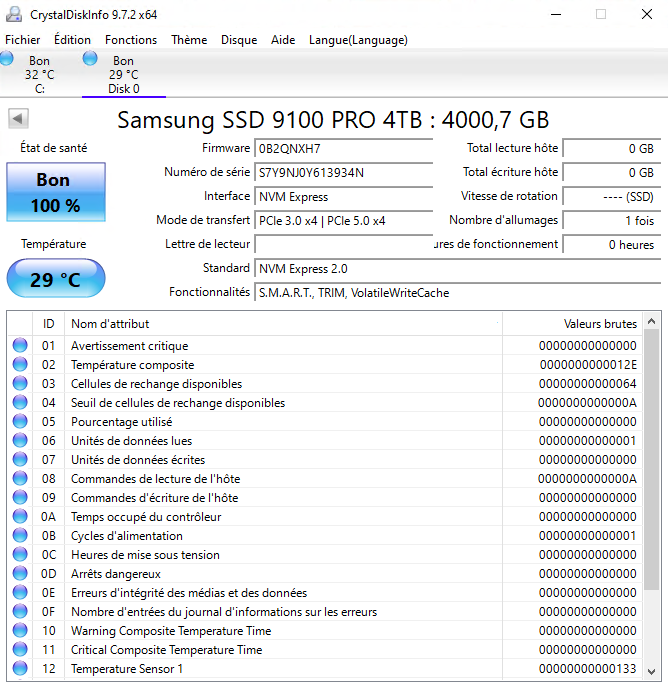Click status orb of Commandes de lecture row
The width and height of the screenshot is (668, 687).
20,478
